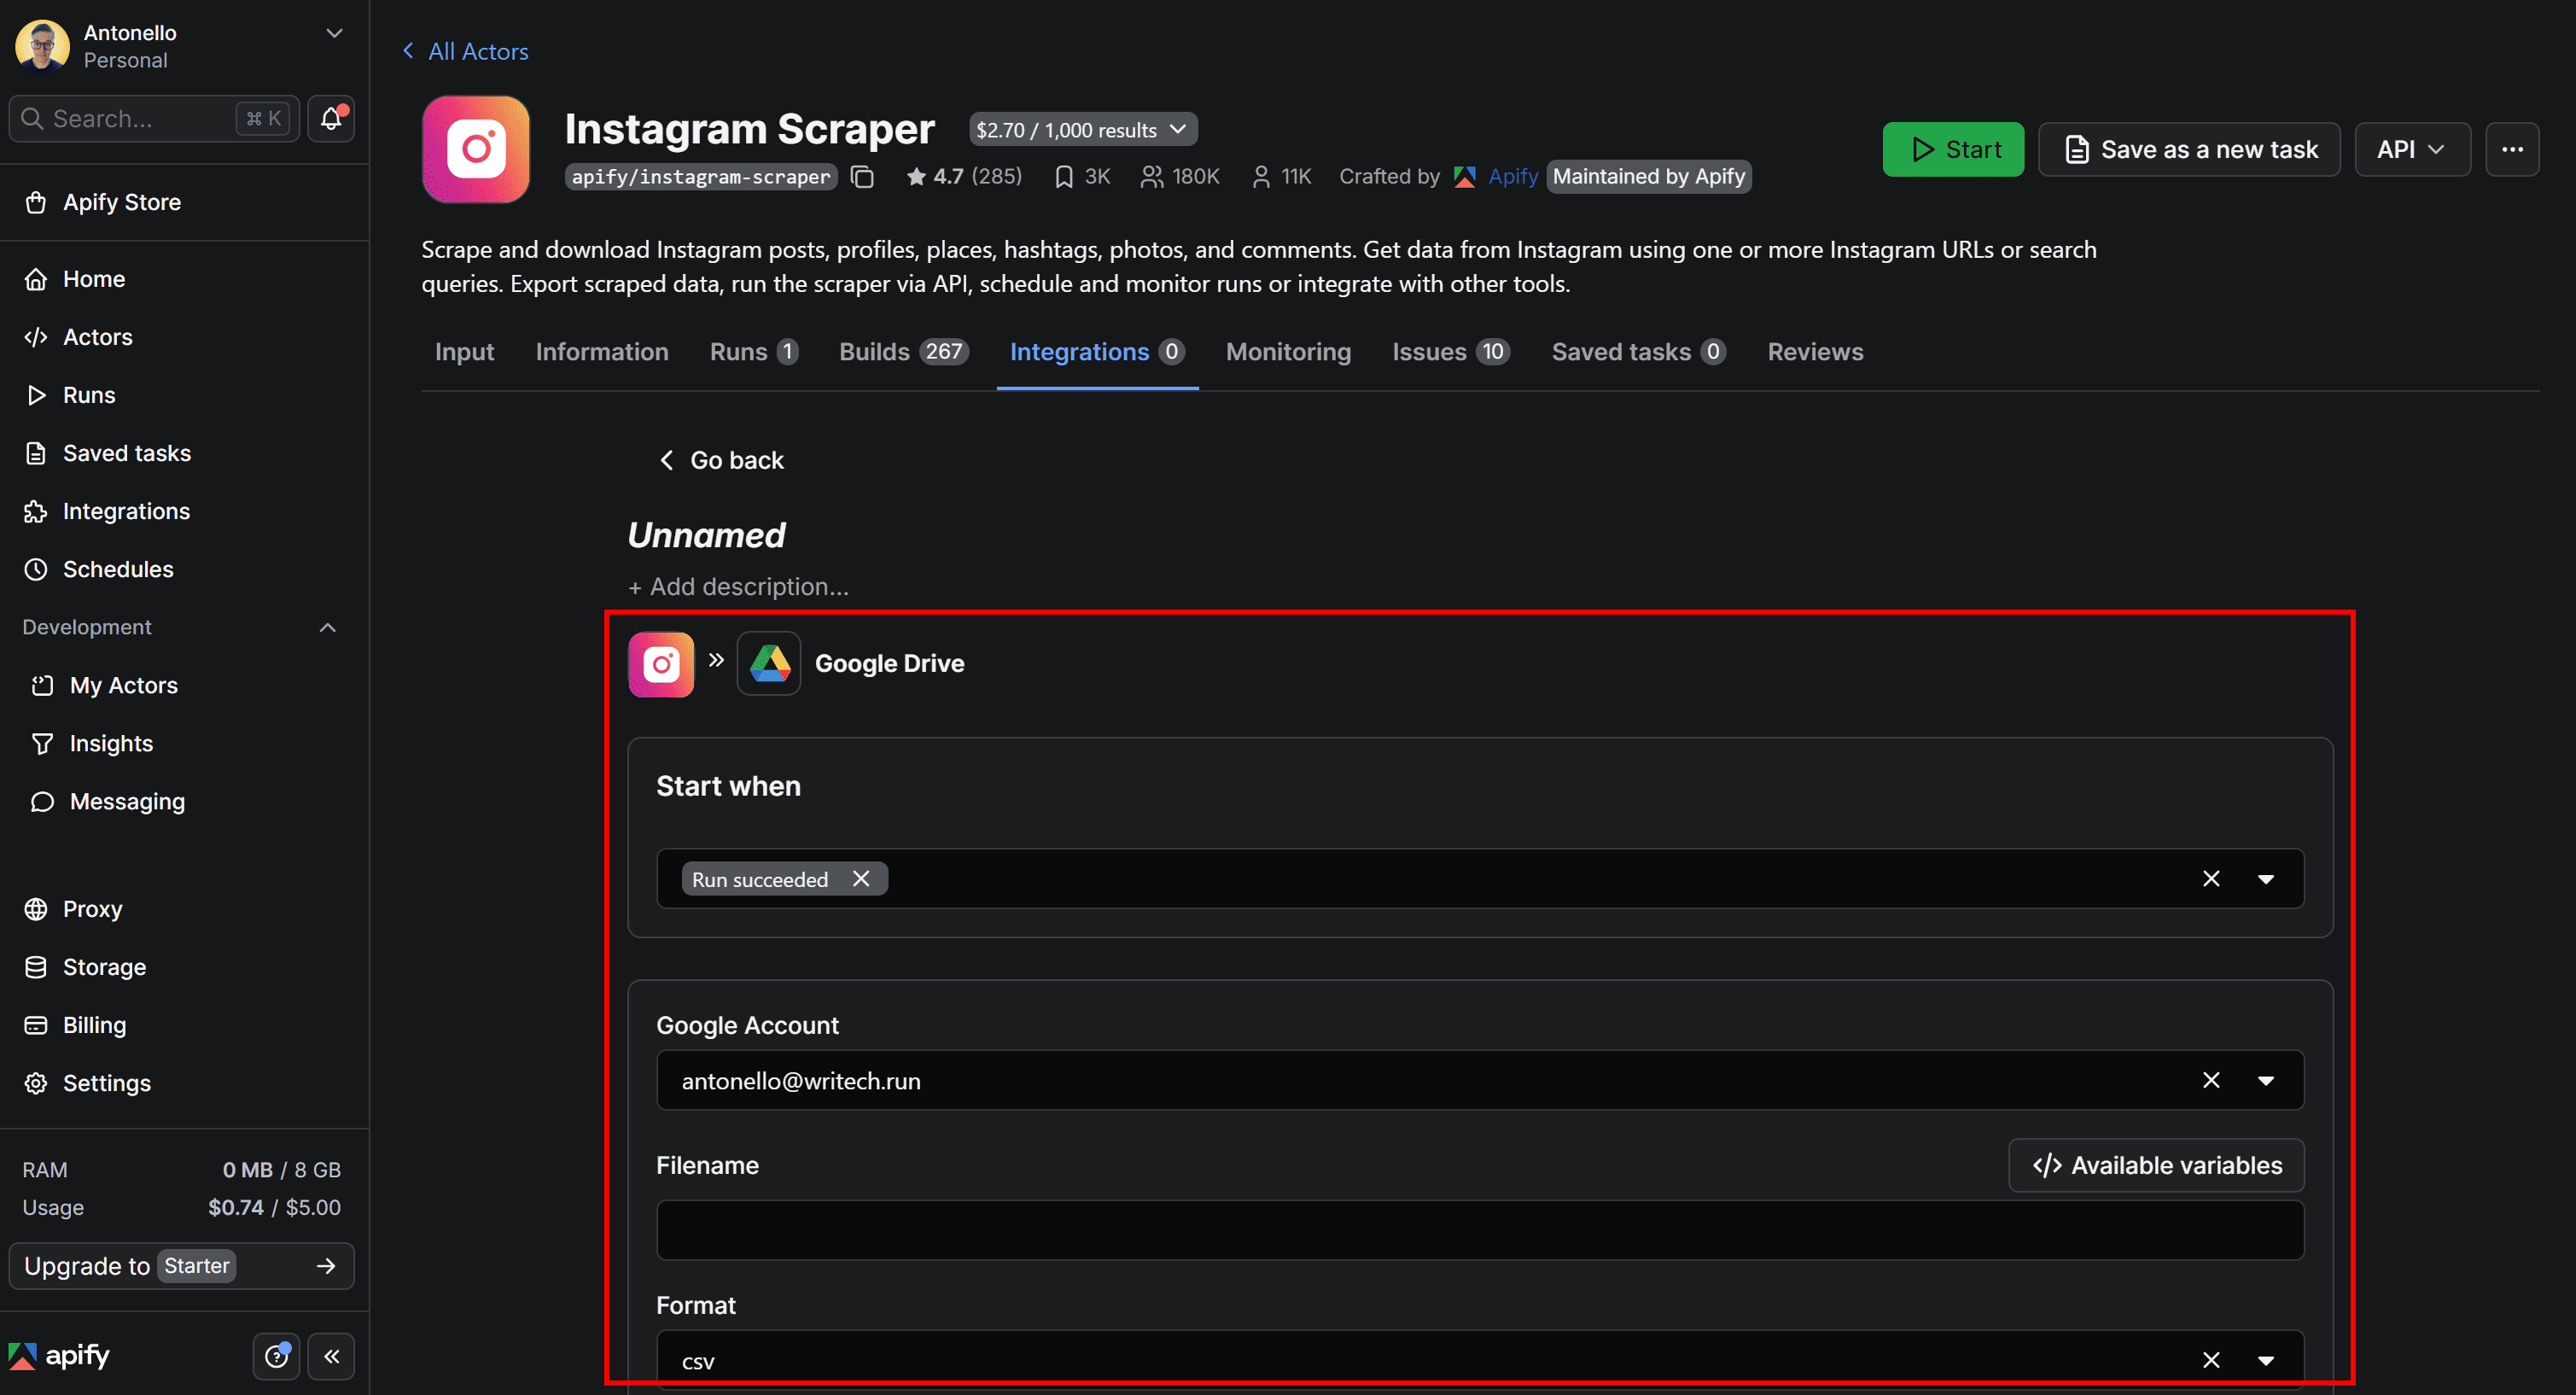
Task: Click the help icon near the sidebar bottom
Action: [x=276, y=1356]
